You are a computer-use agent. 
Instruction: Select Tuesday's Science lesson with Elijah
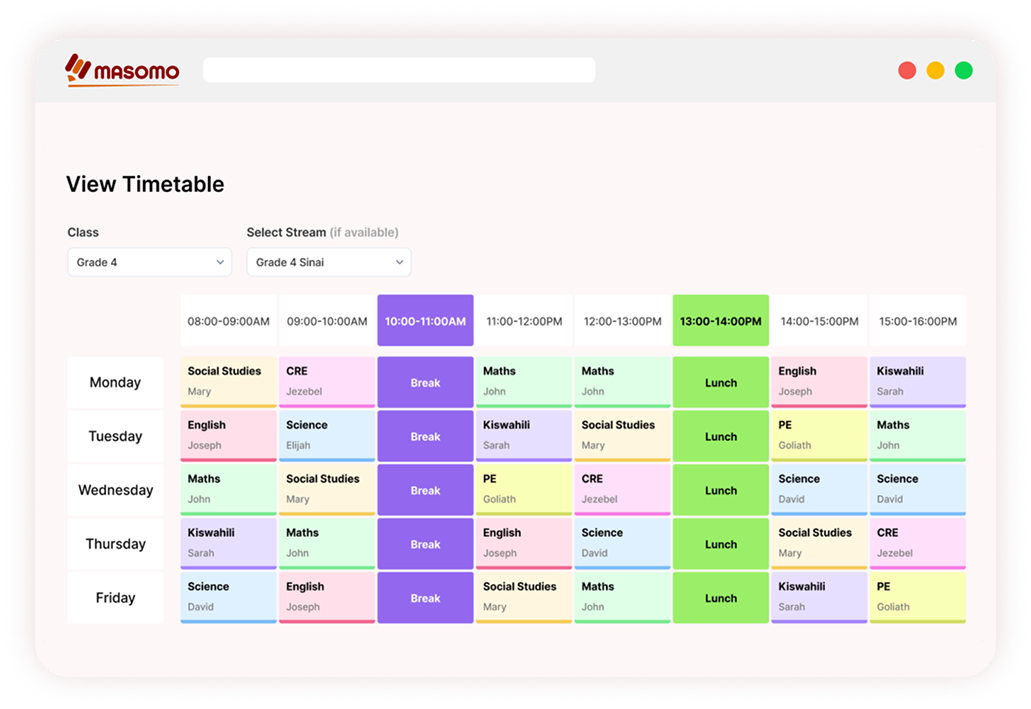327,436
